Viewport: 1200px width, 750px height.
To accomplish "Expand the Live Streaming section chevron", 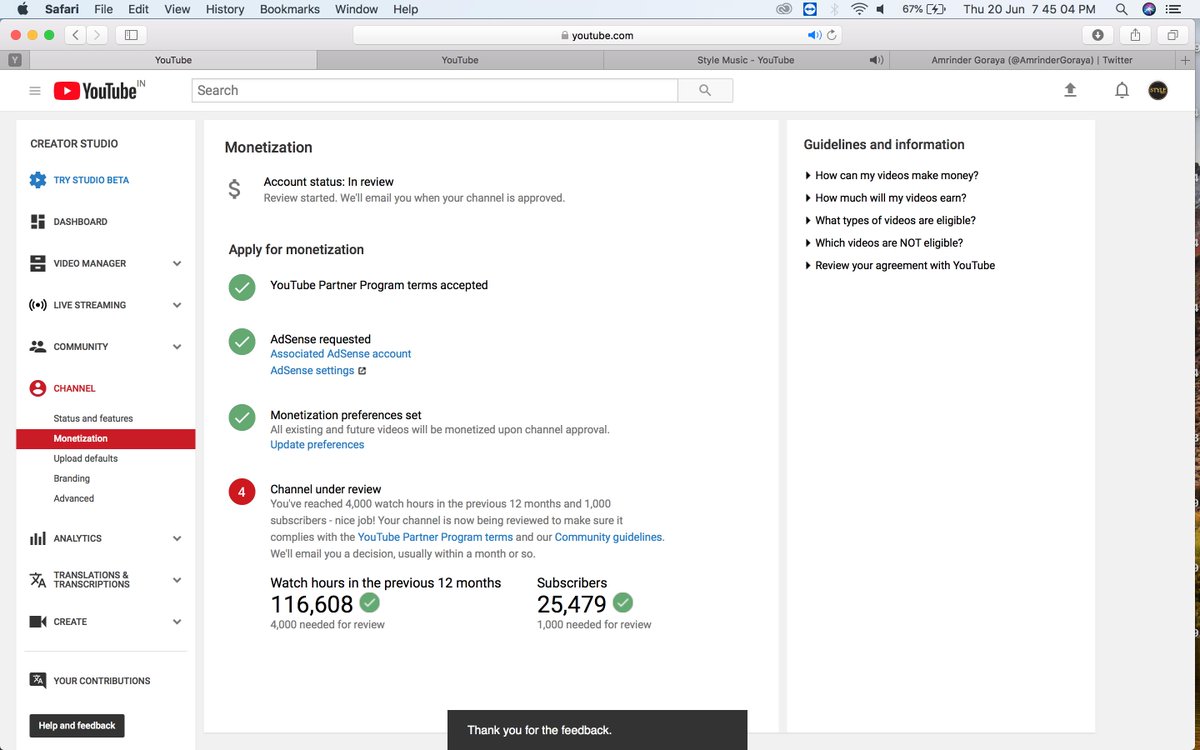I will (177, 305).
